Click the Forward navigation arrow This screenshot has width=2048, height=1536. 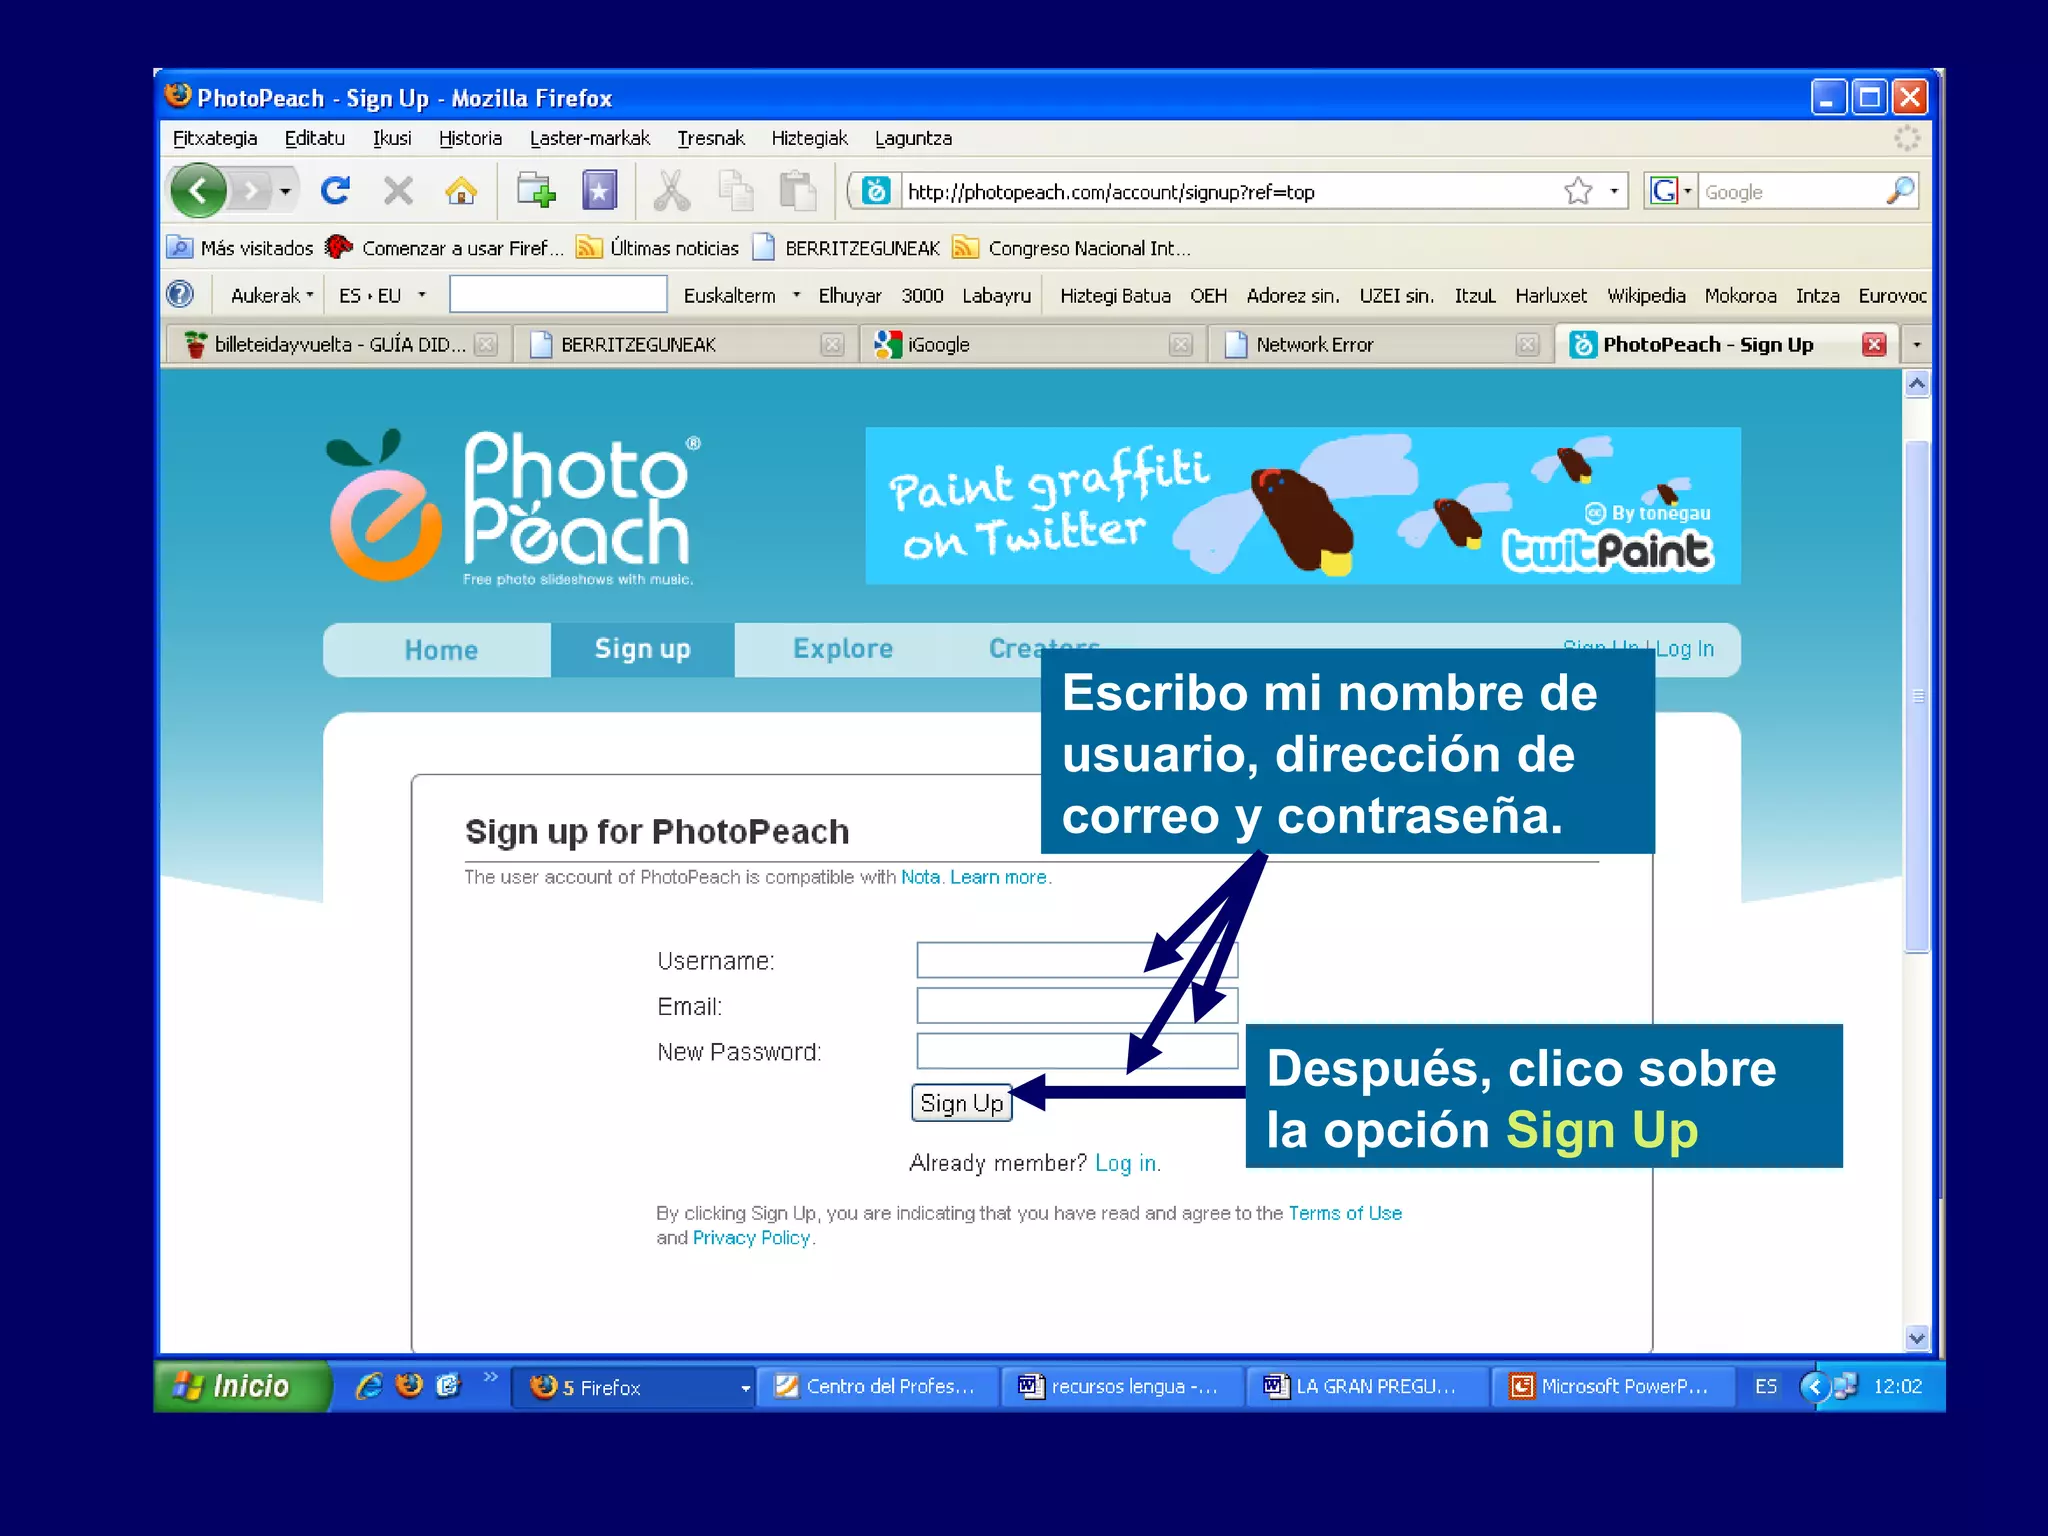[251, 190]
